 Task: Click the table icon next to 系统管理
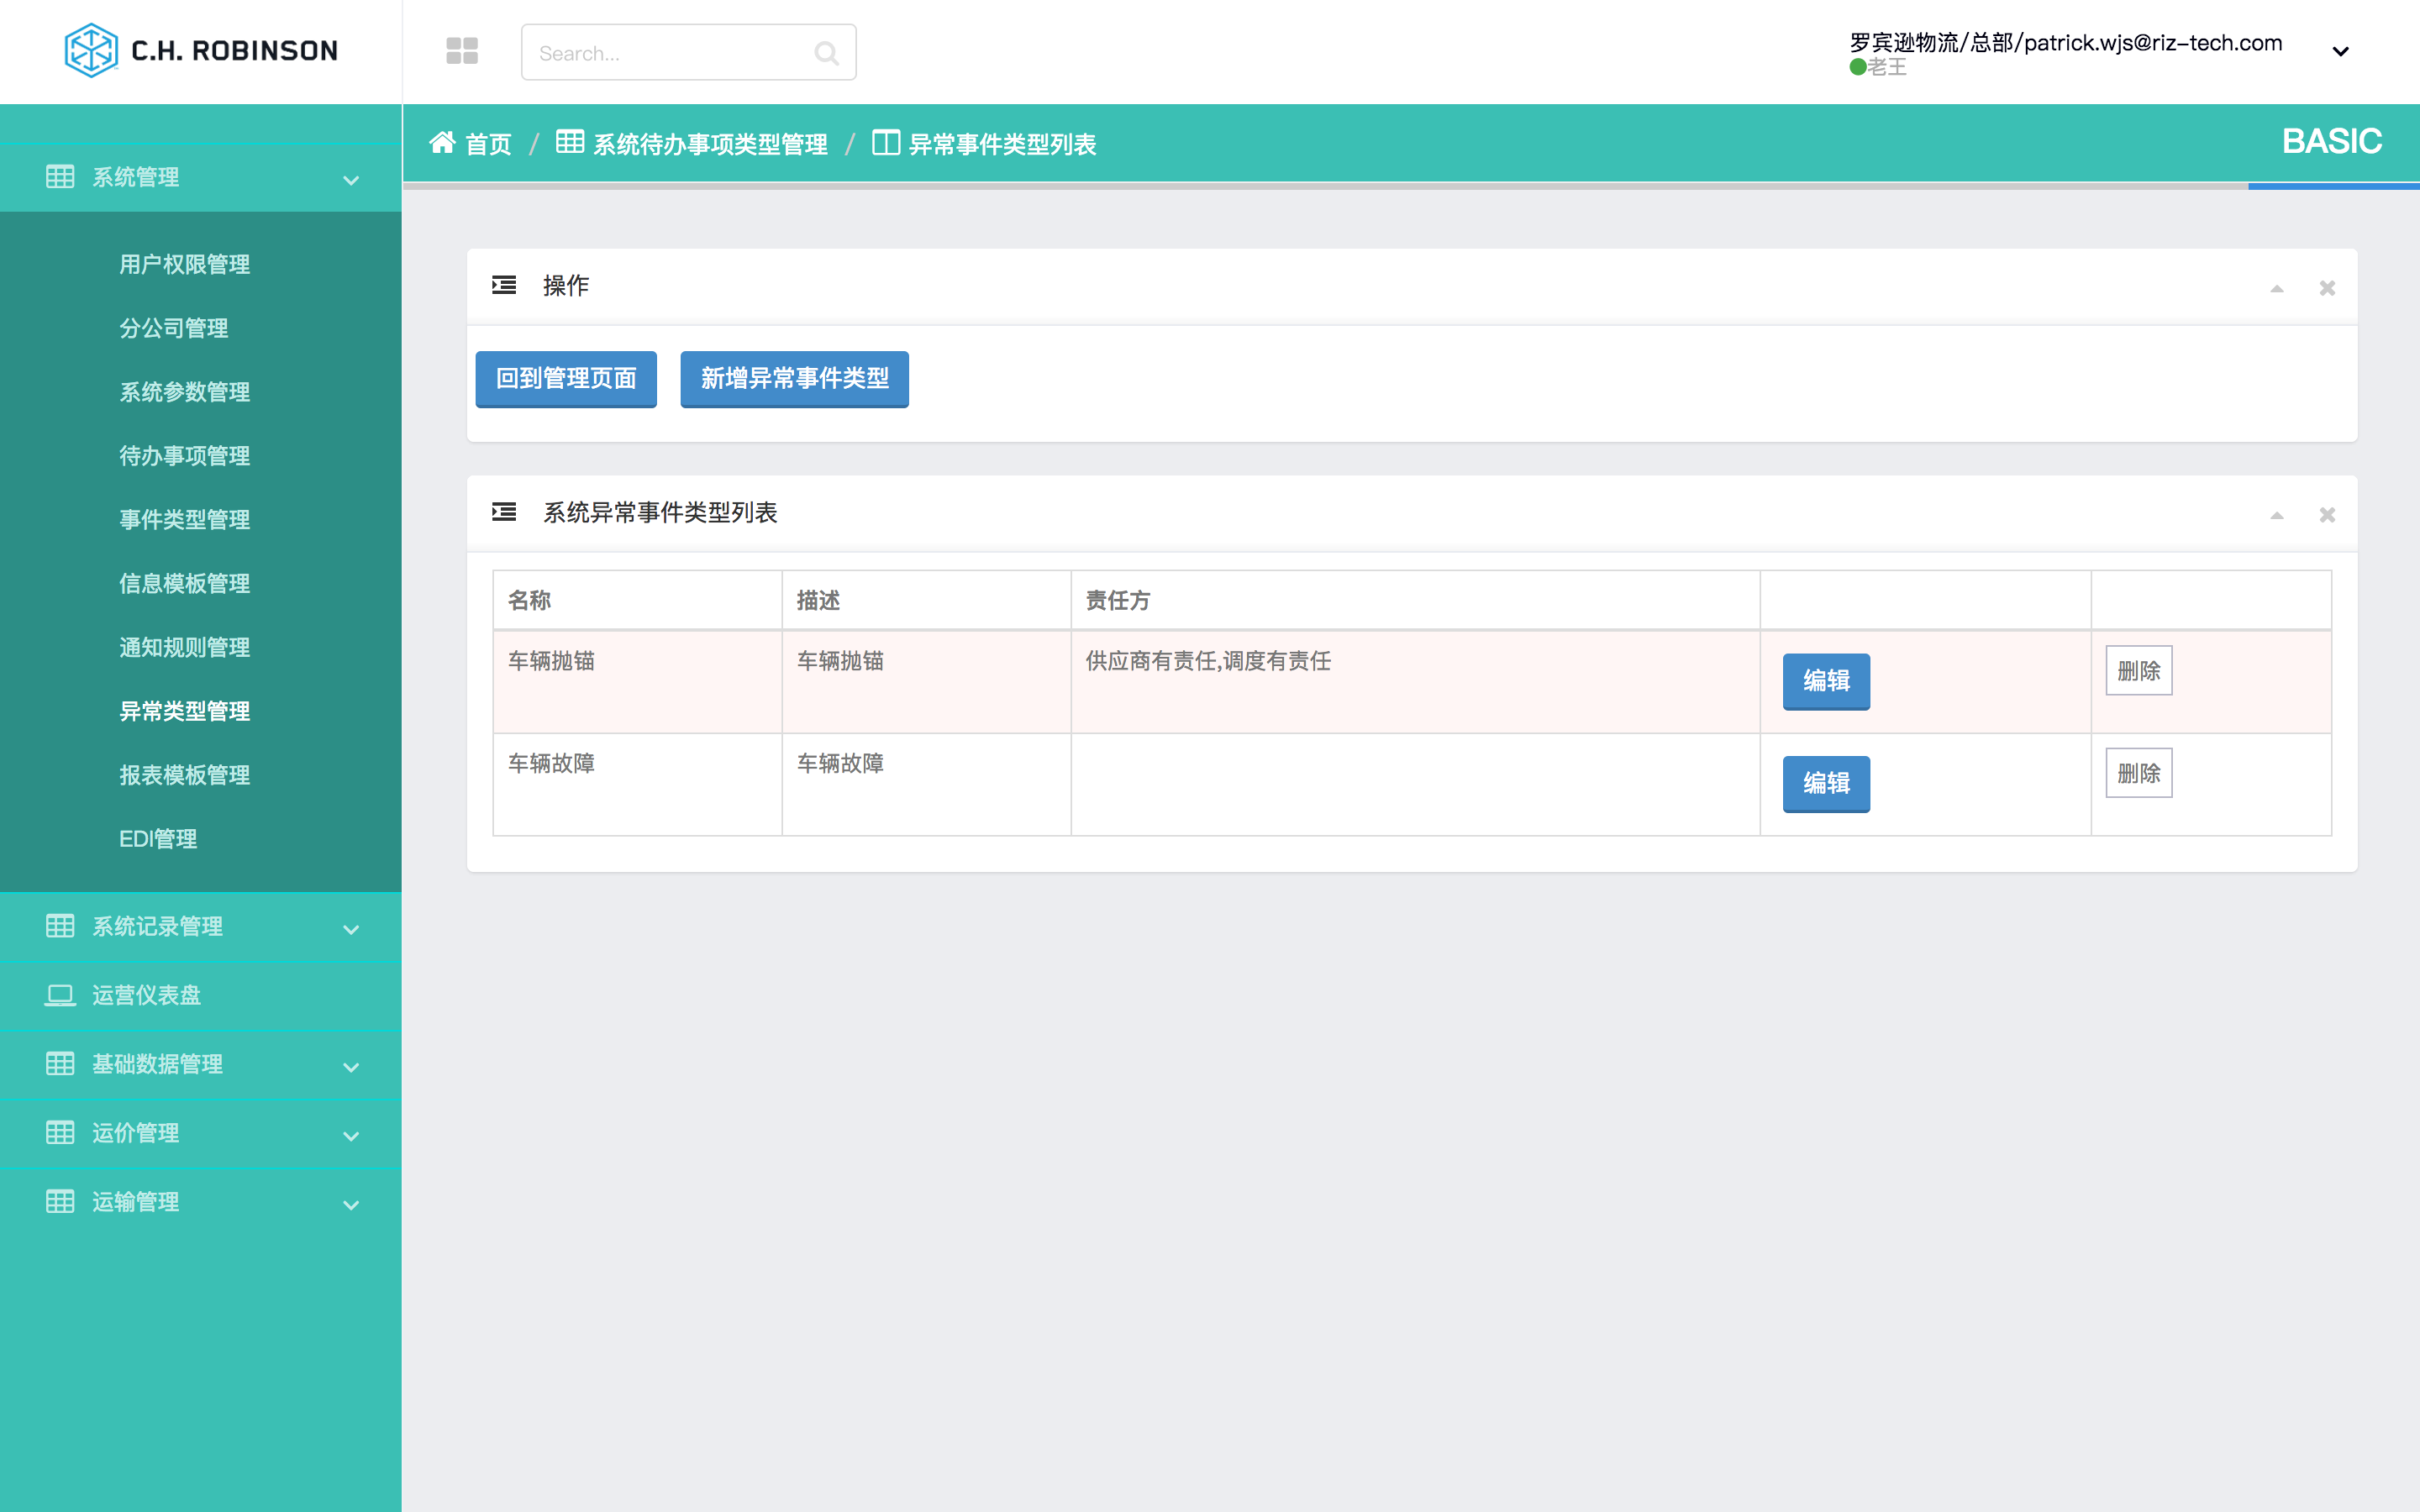pyautogui.click(x=60, y=177)
